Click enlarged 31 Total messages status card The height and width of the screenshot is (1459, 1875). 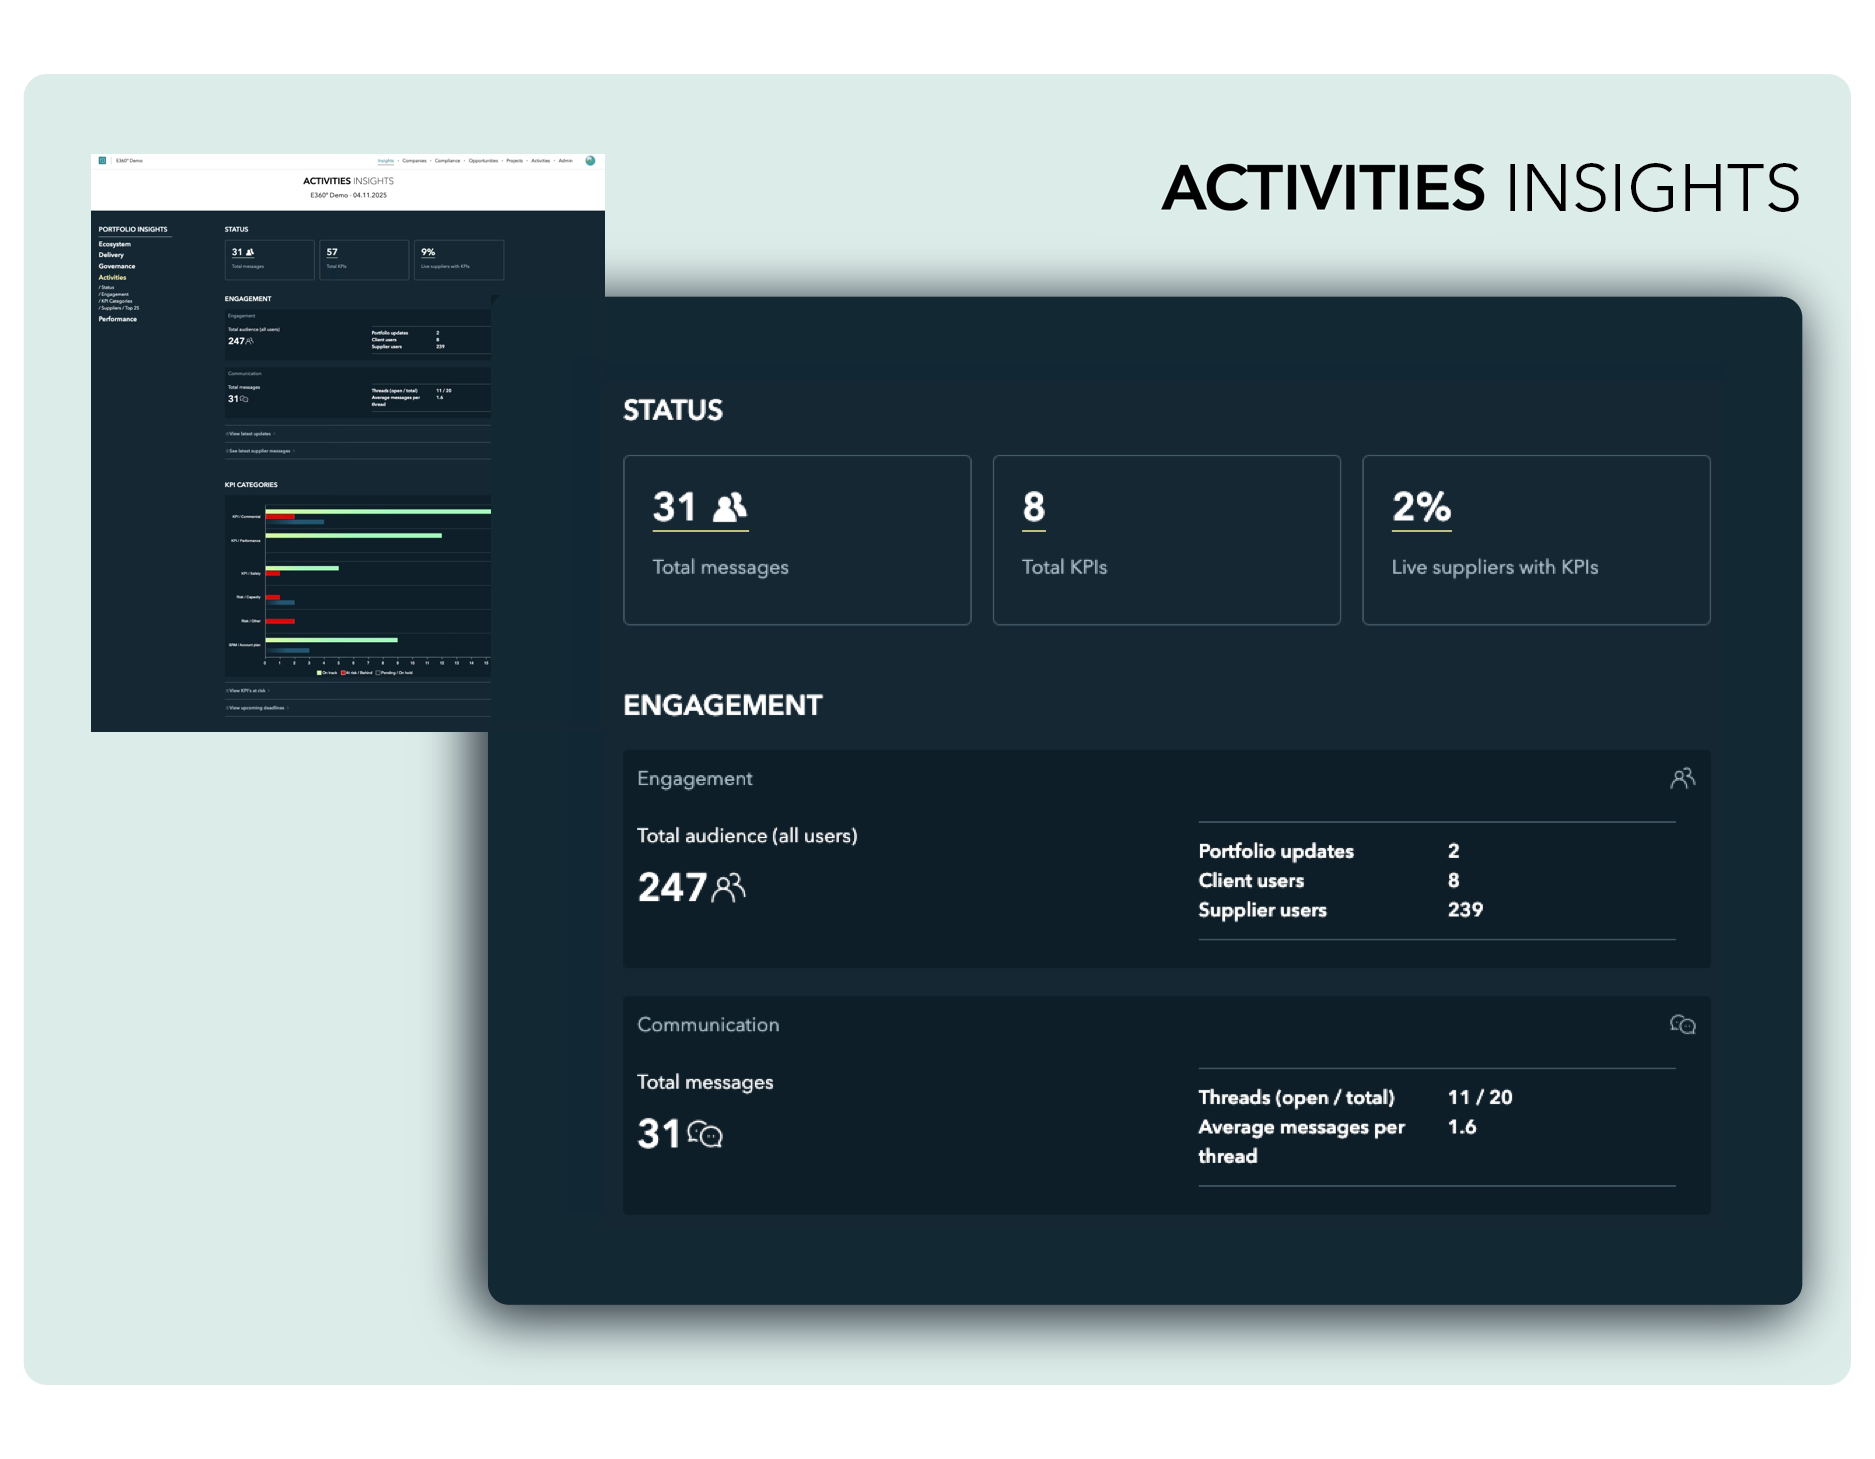click(x=797, y=540)
